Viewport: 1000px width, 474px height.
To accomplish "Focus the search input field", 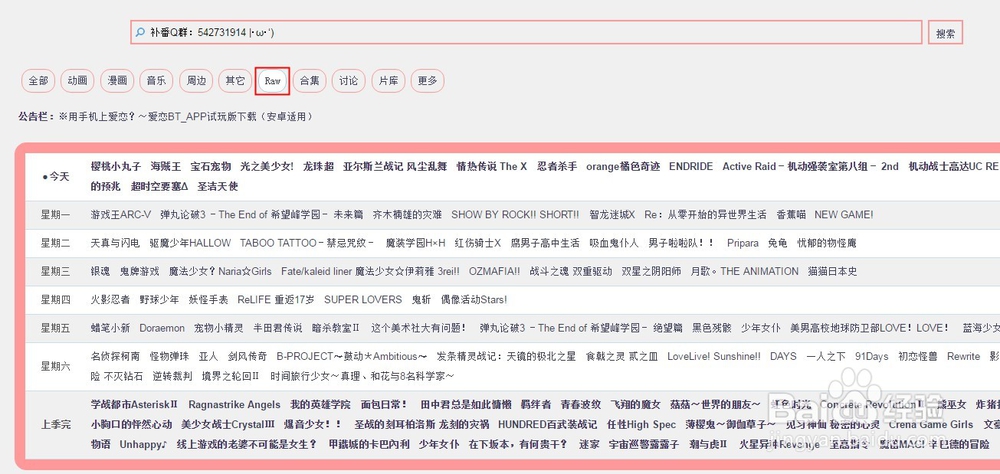I will (x=526, y=32).
